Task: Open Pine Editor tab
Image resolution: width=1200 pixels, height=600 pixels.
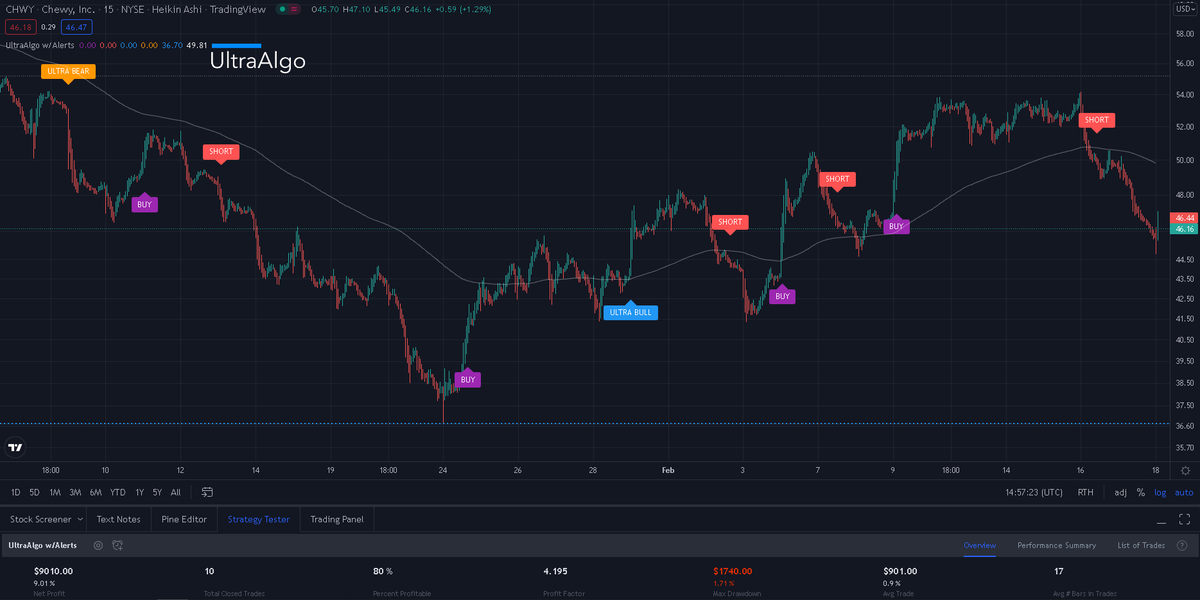Action: [x=184, y=519]
